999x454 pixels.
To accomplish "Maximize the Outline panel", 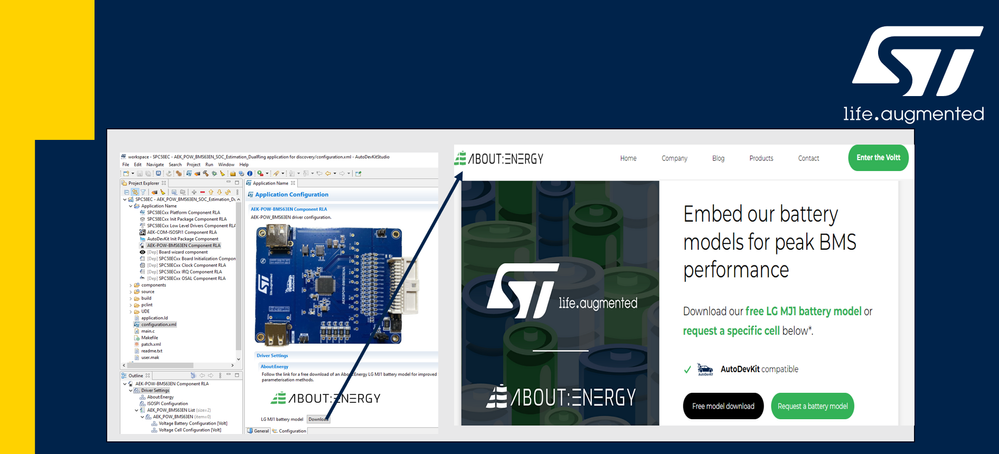I will tap(237, 375).
